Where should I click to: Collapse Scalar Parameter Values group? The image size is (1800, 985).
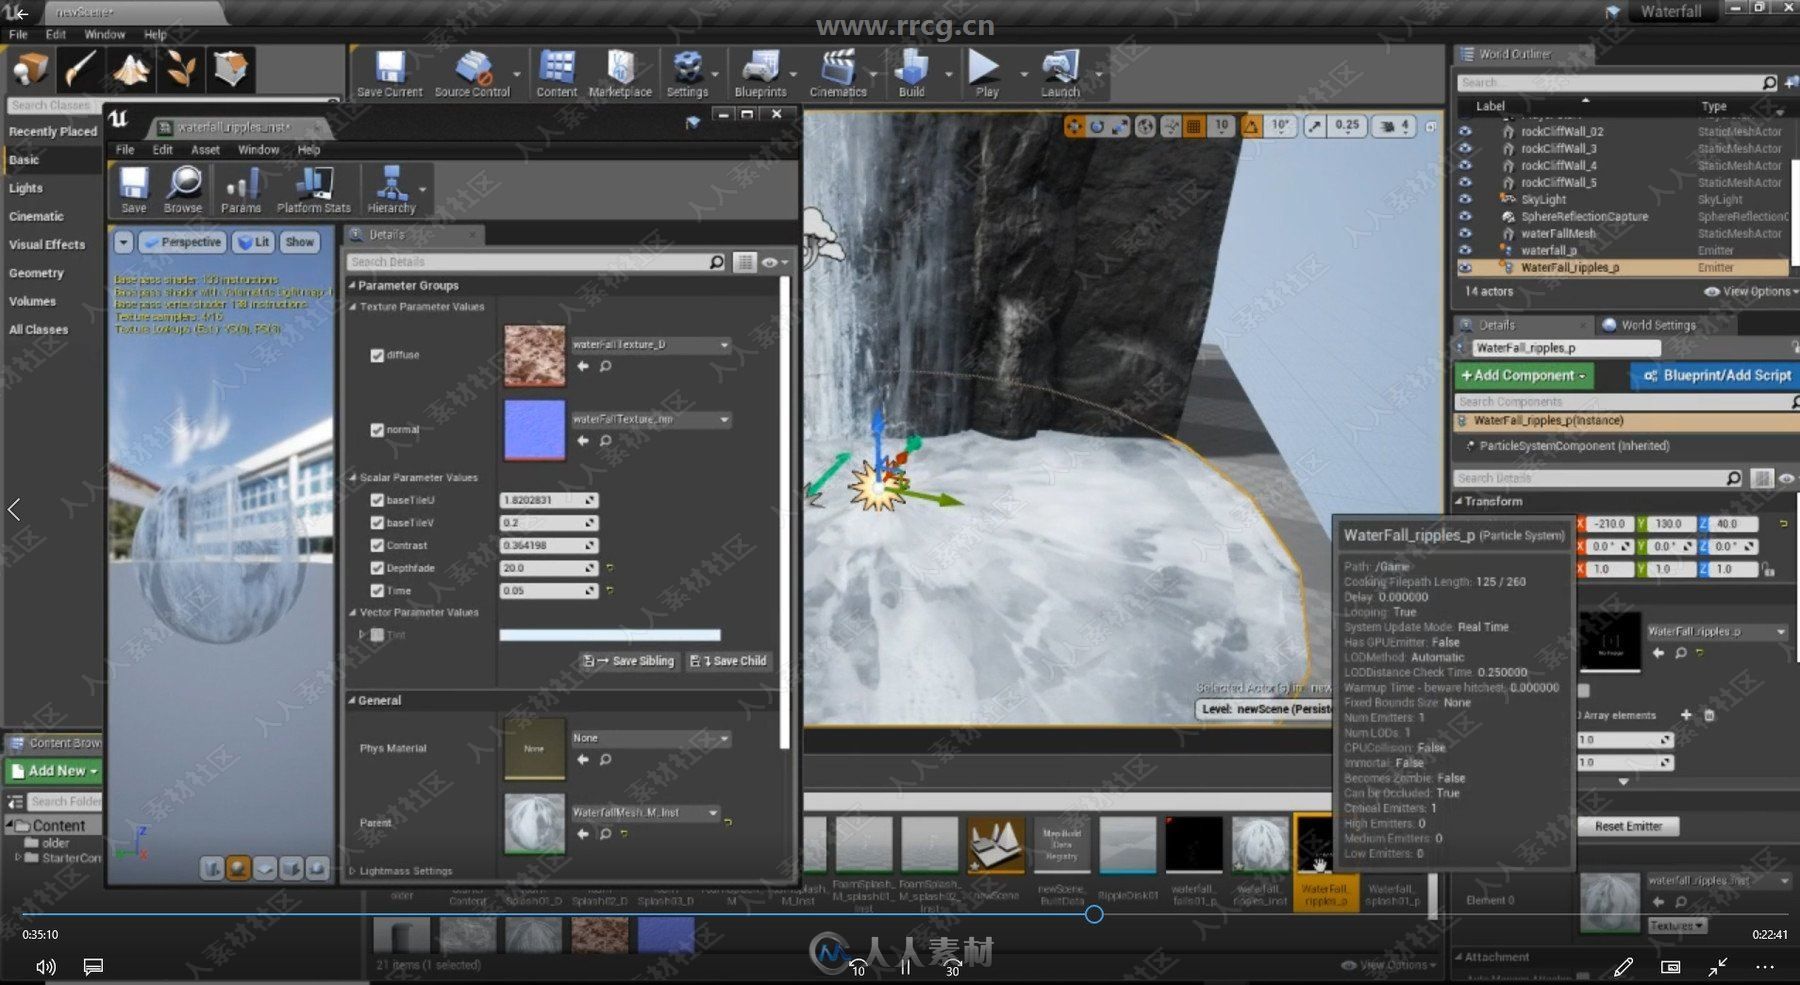pos(353,478)
